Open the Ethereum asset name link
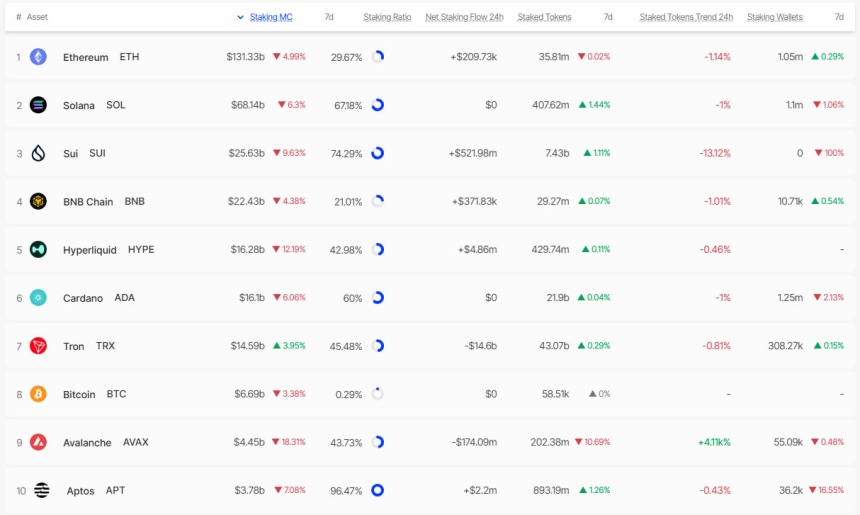This screenshot has width=860, height=515. coord(85,57)
